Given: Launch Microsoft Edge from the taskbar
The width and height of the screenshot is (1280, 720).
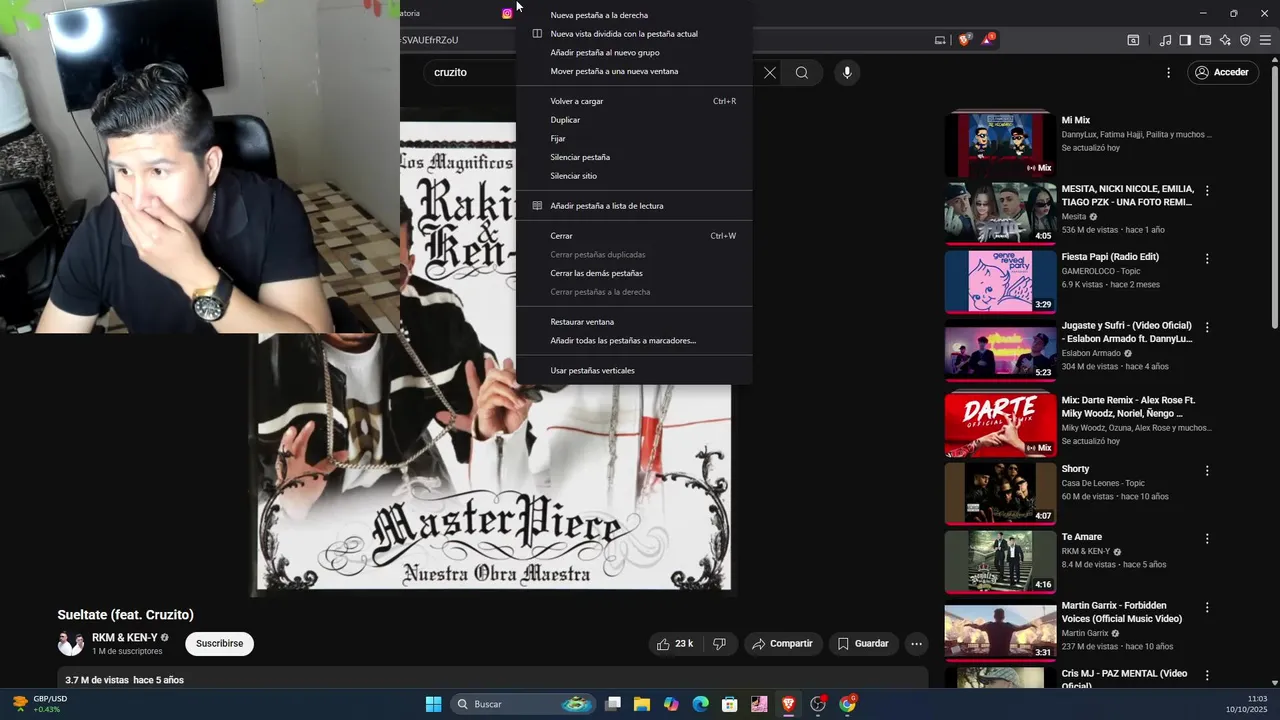Looking at the screenshot, I should pos(701,704).
